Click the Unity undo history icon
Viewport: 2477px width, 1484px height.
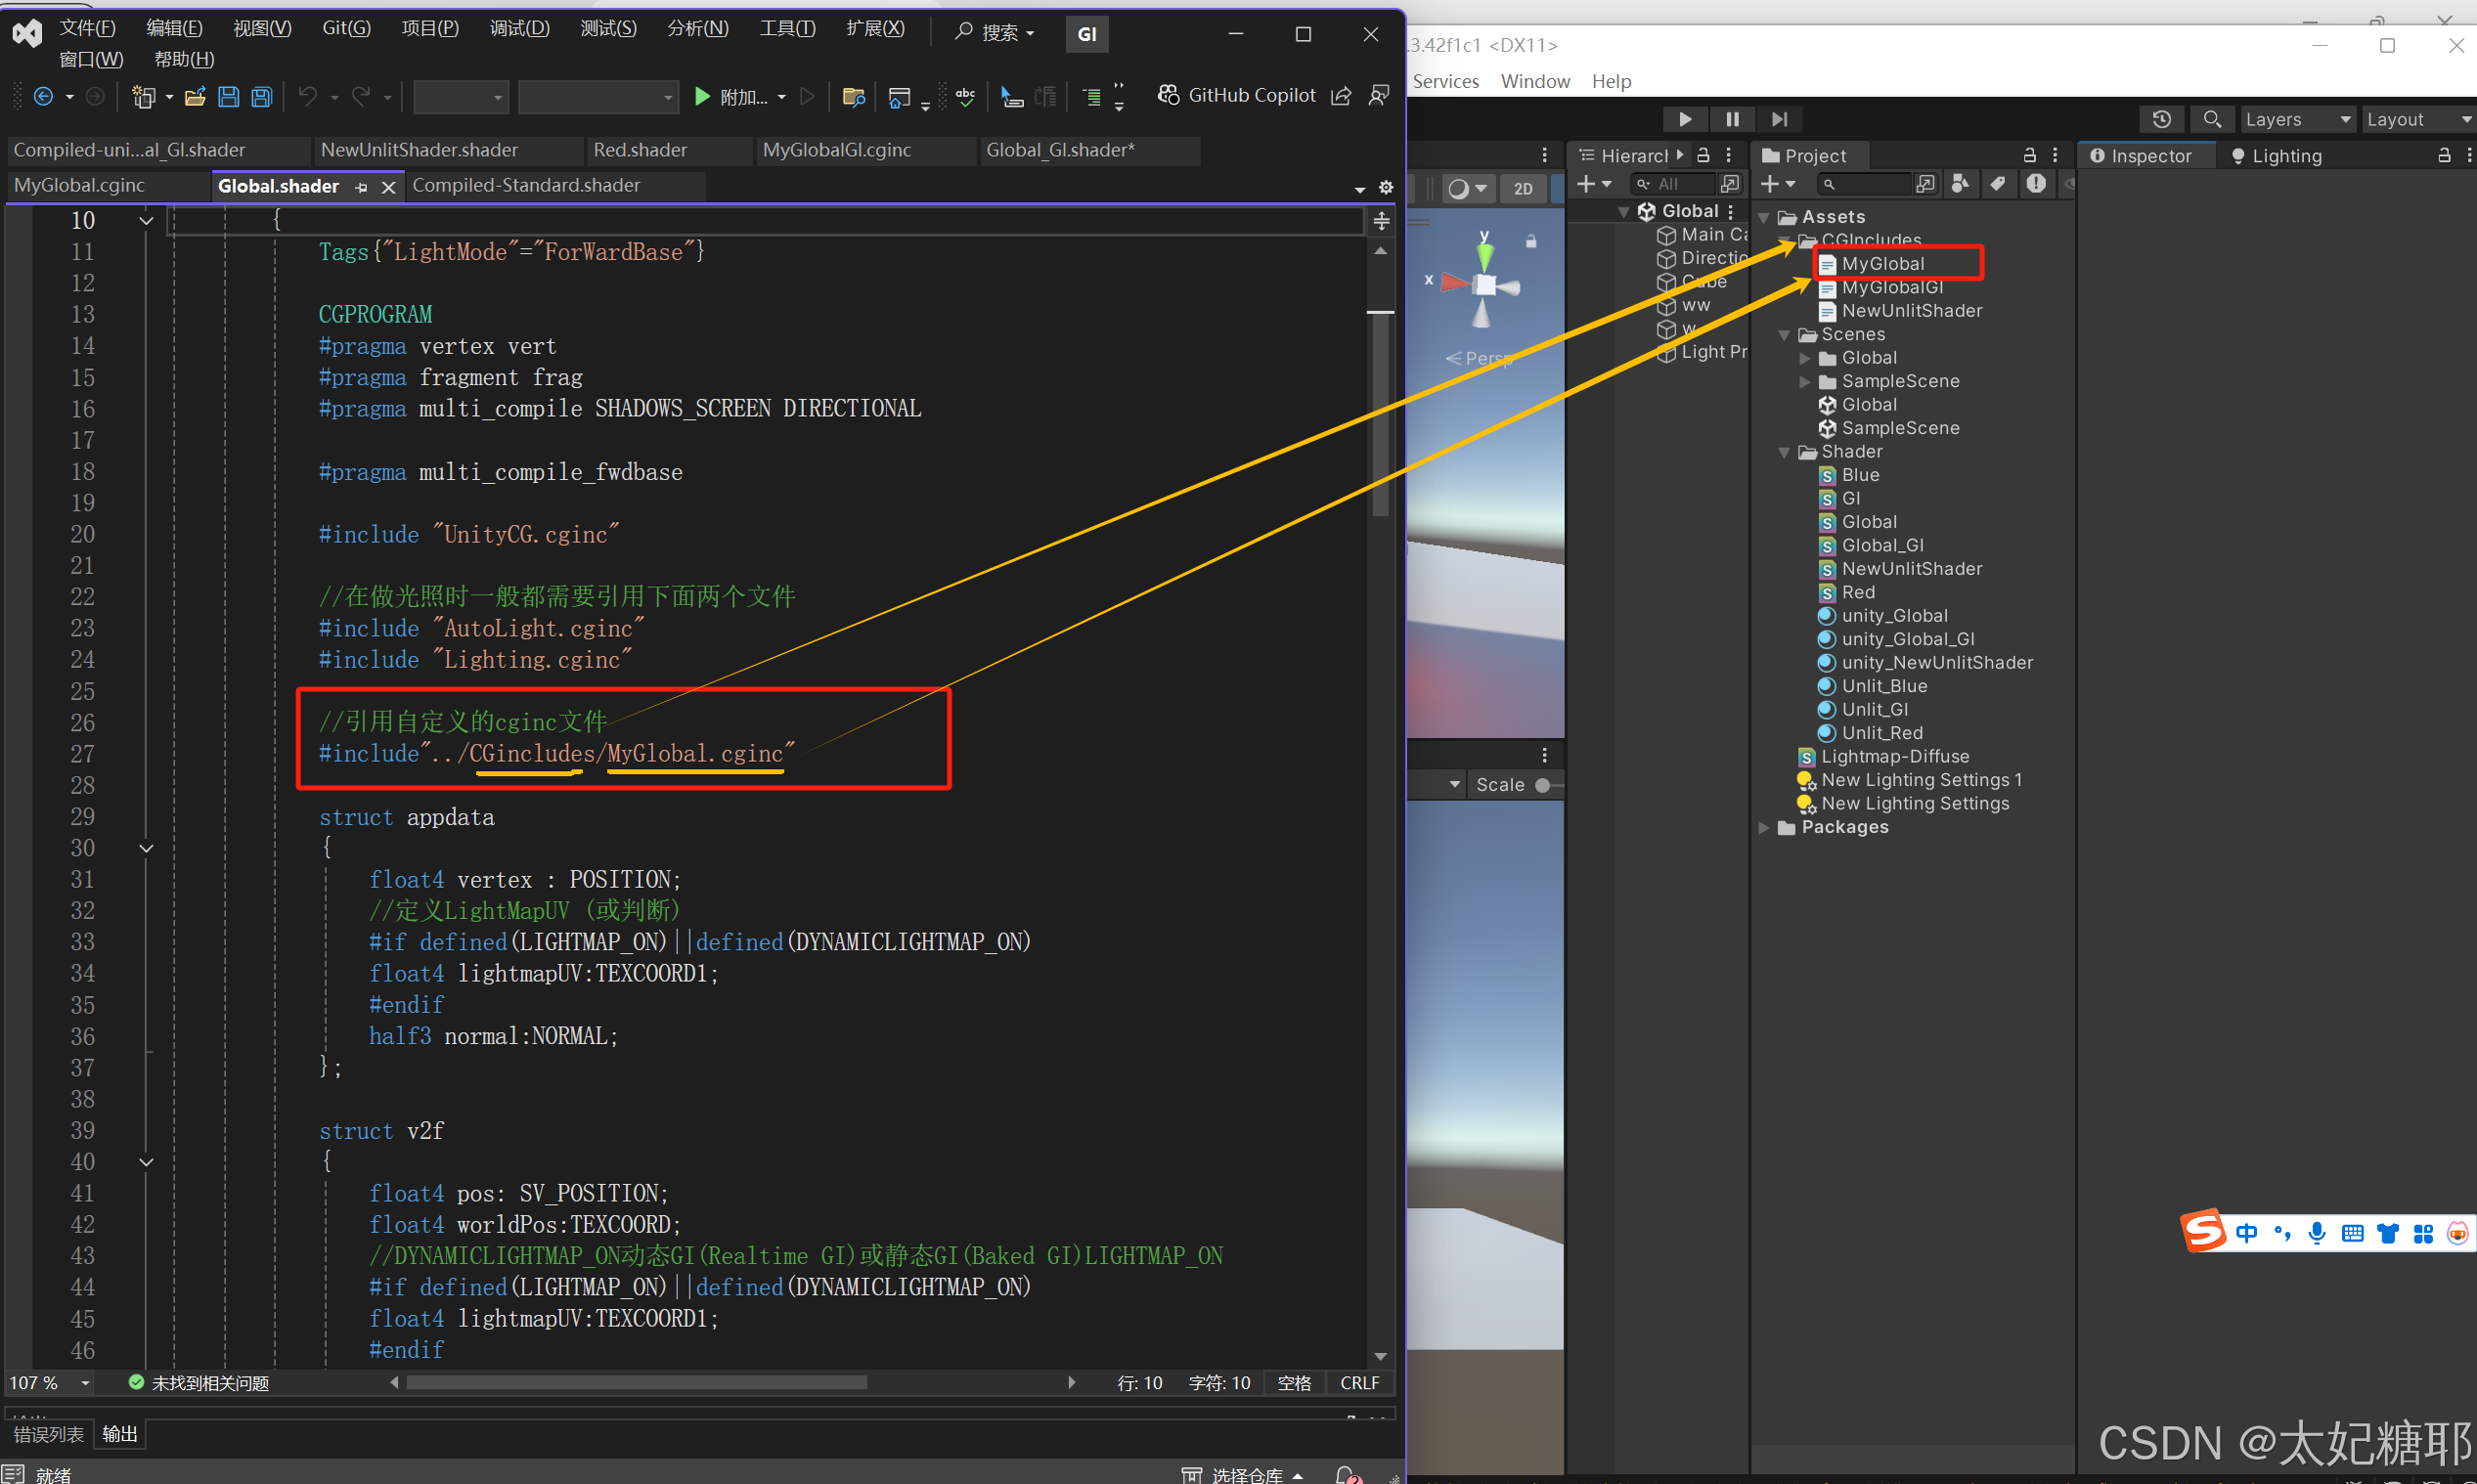click(2162, 119)
